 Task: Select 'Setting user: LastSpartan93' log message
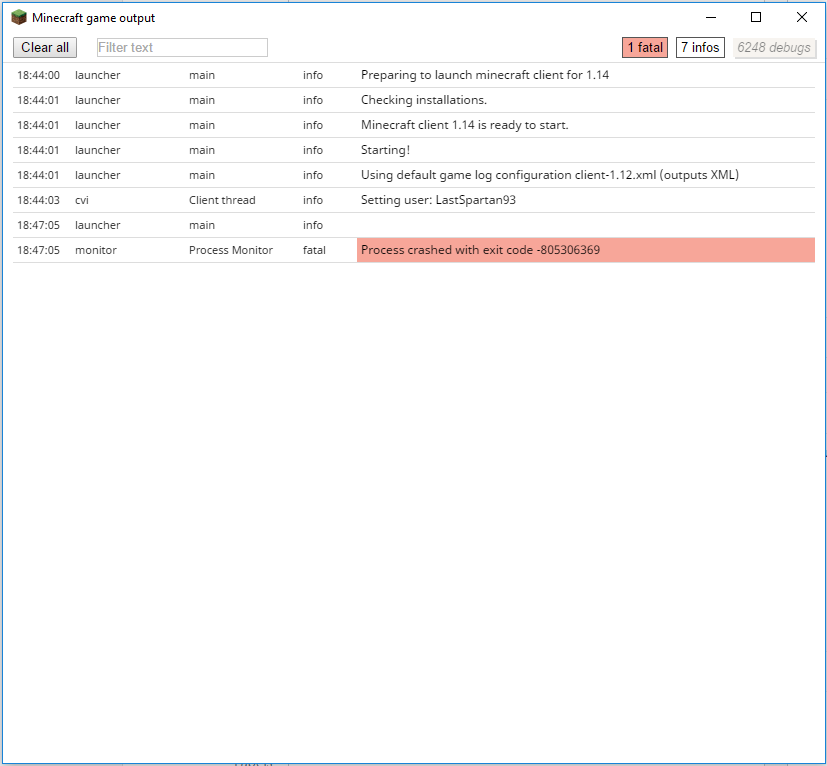438,200
